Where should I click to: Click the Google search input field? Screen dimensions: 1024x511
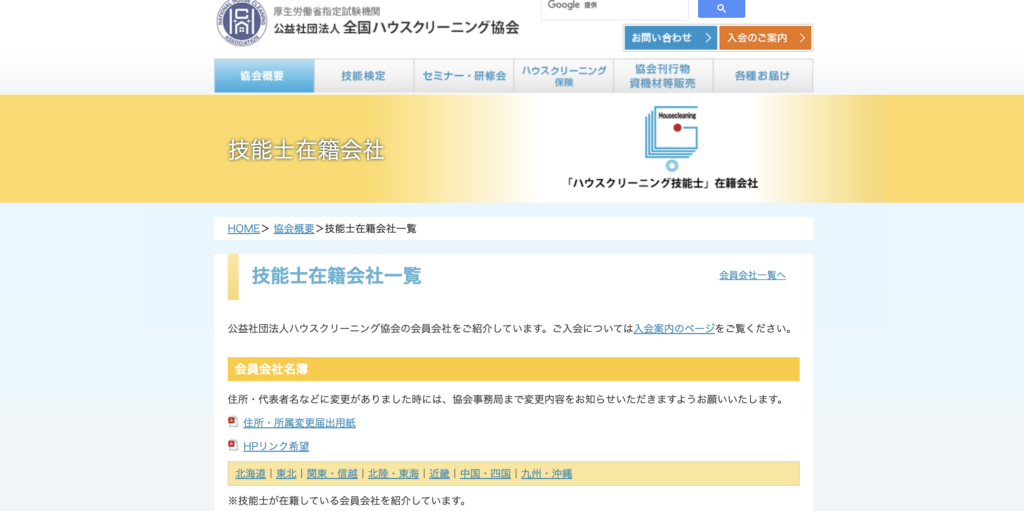(615, 8)
